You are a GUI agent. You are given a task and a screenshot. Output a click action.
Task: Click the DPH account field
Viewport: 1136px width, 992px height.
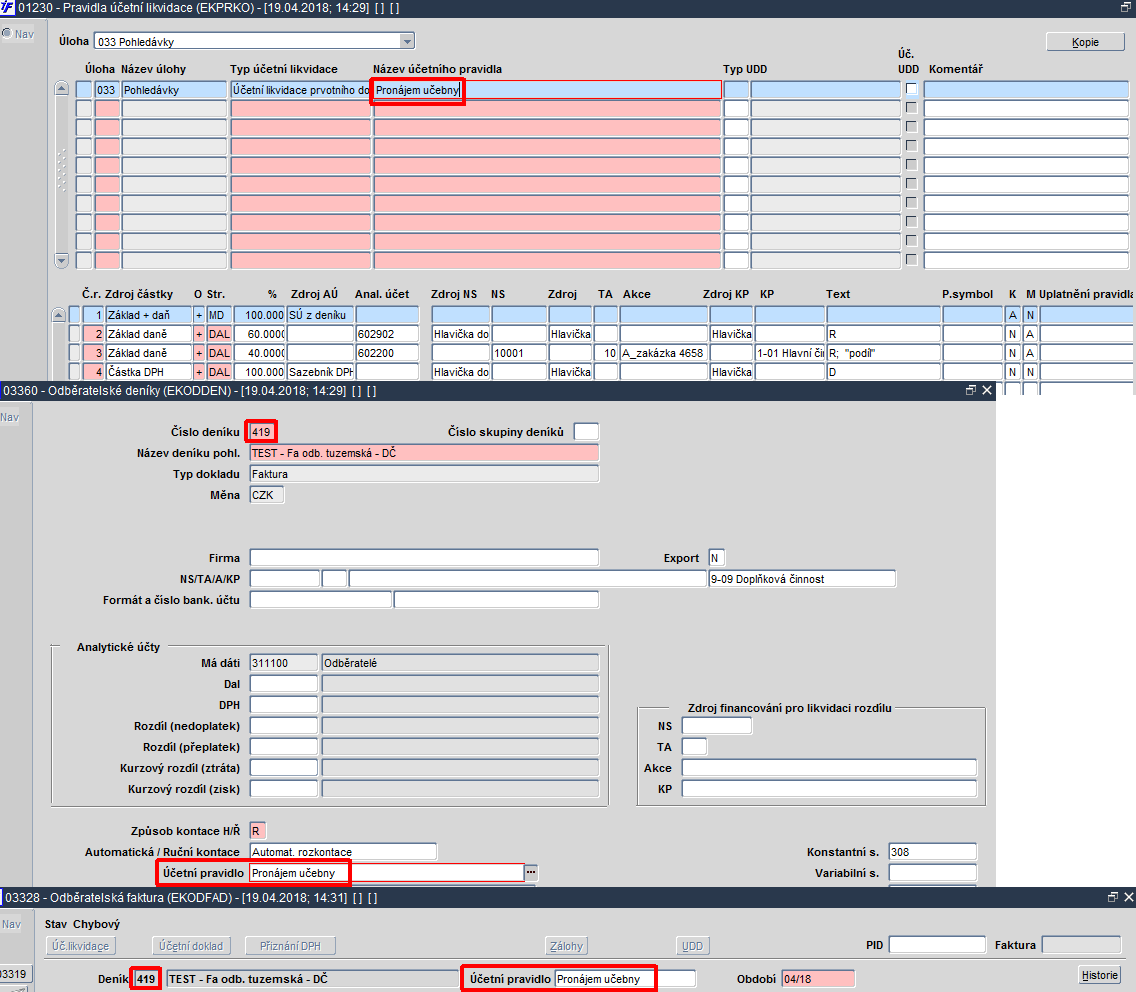pos(283,705)
